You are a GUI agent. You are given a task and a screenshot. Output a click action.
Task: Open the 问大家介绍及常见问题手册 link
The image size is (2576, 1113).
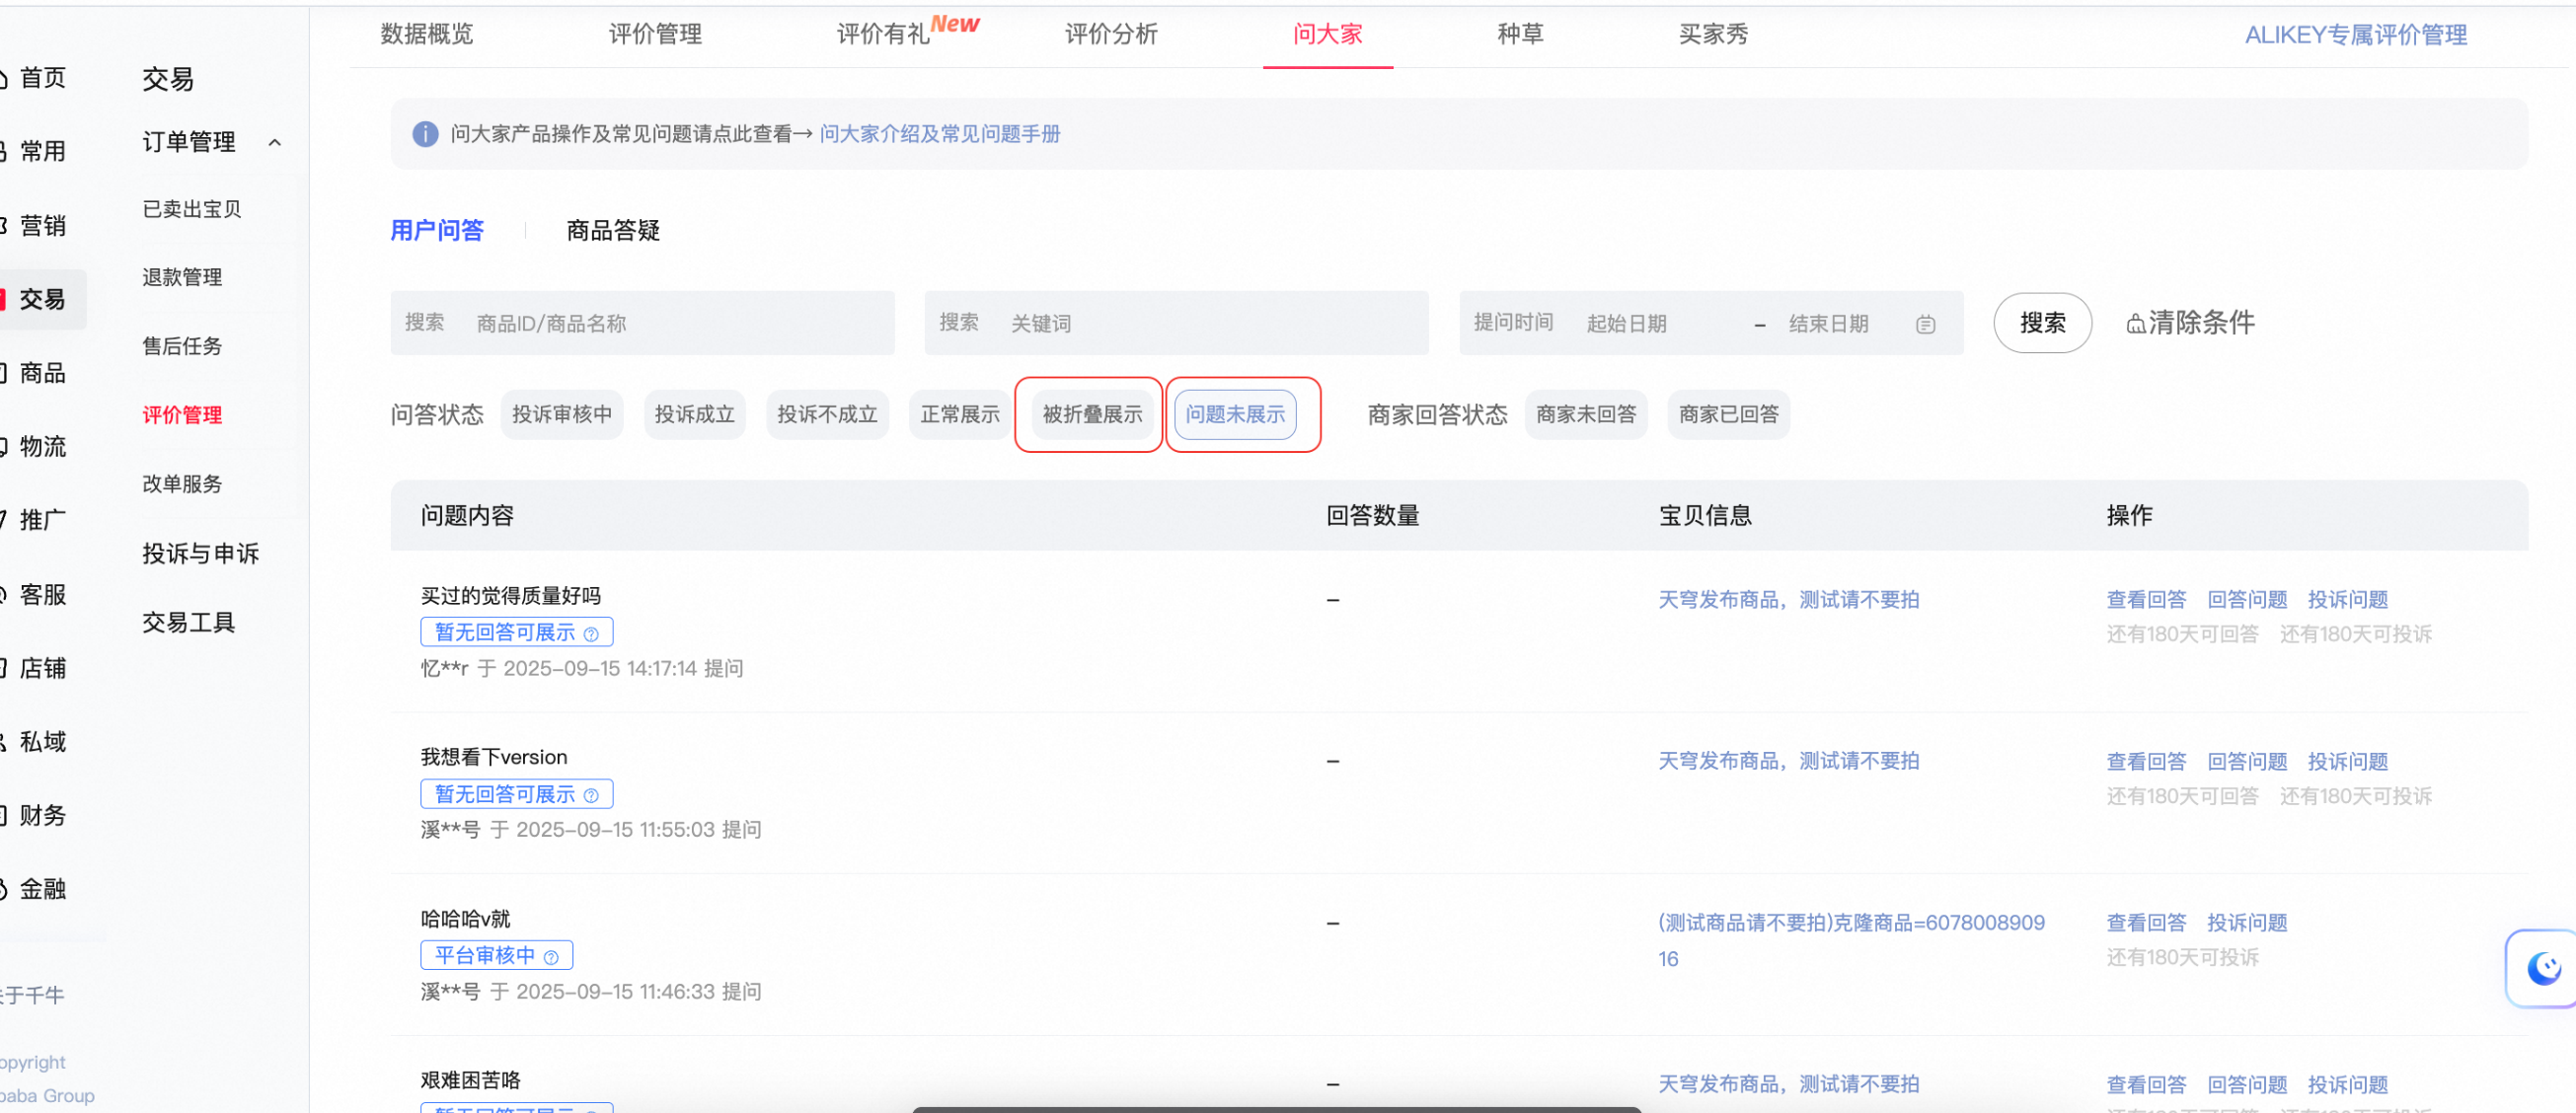(940, 134)
